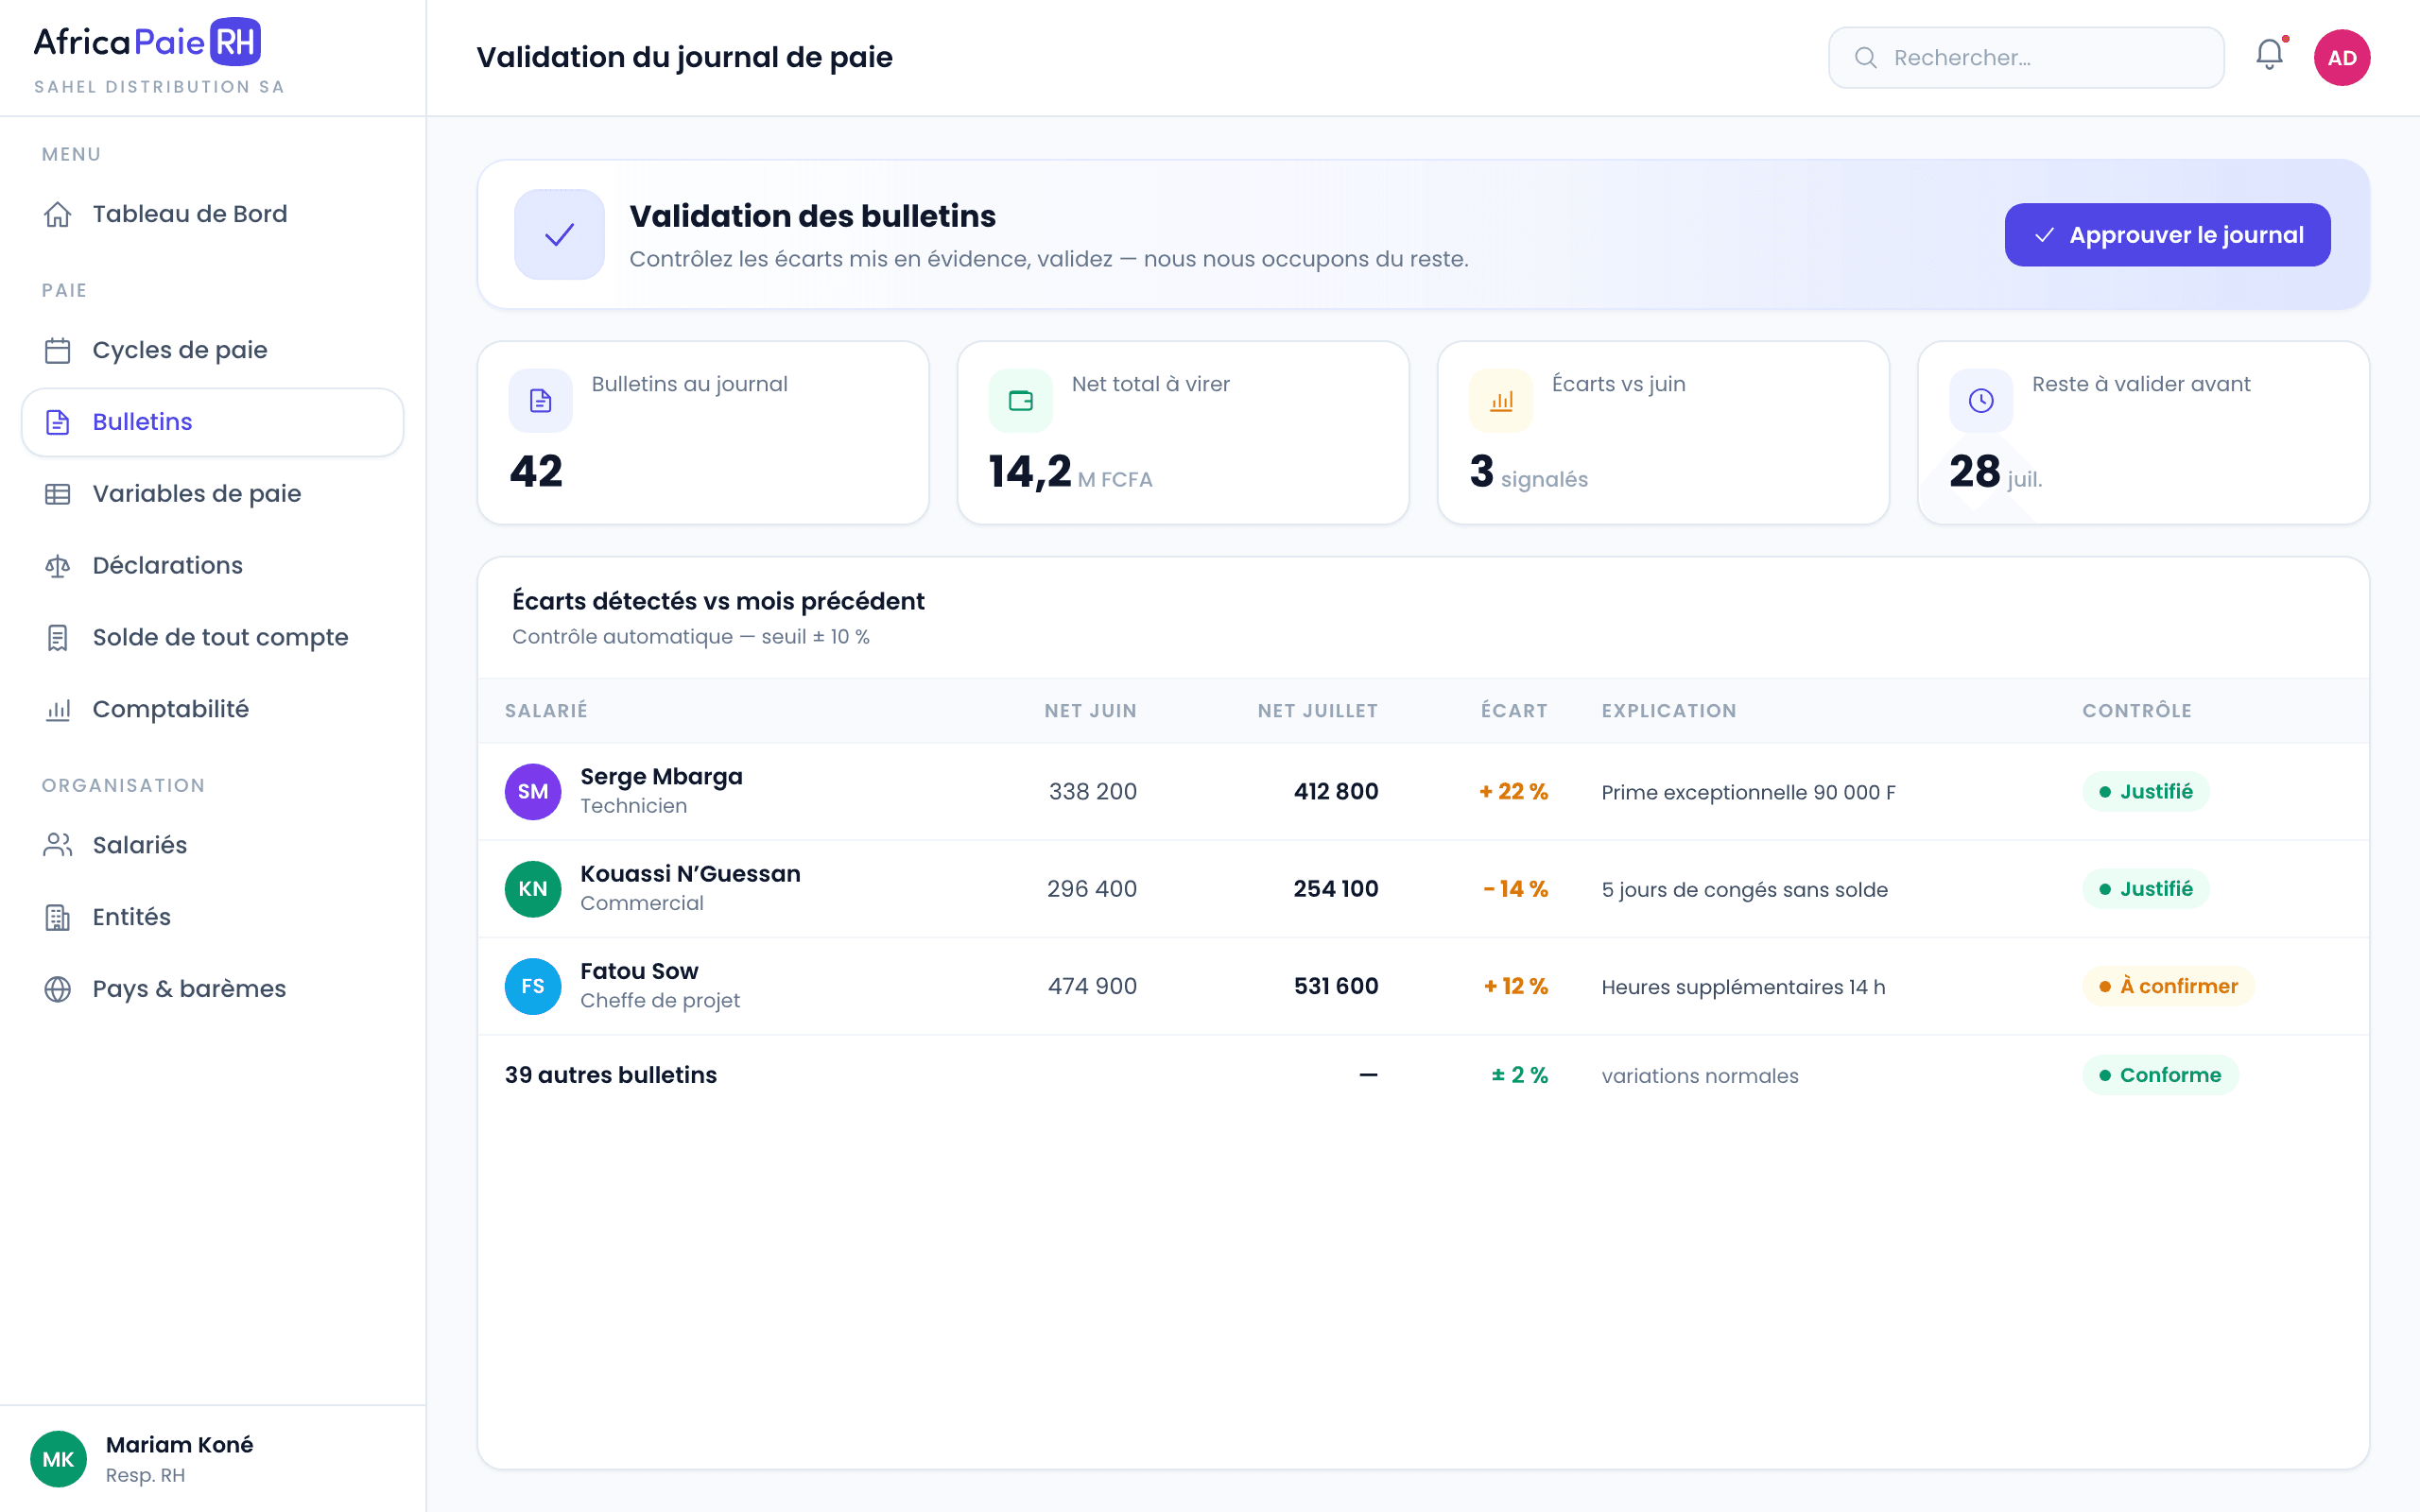The height and width of the screenshot is (1512, 2420).
Task: Click the Heures supplémentaires 14 h explanation
Action: (x=1743, y=988)
